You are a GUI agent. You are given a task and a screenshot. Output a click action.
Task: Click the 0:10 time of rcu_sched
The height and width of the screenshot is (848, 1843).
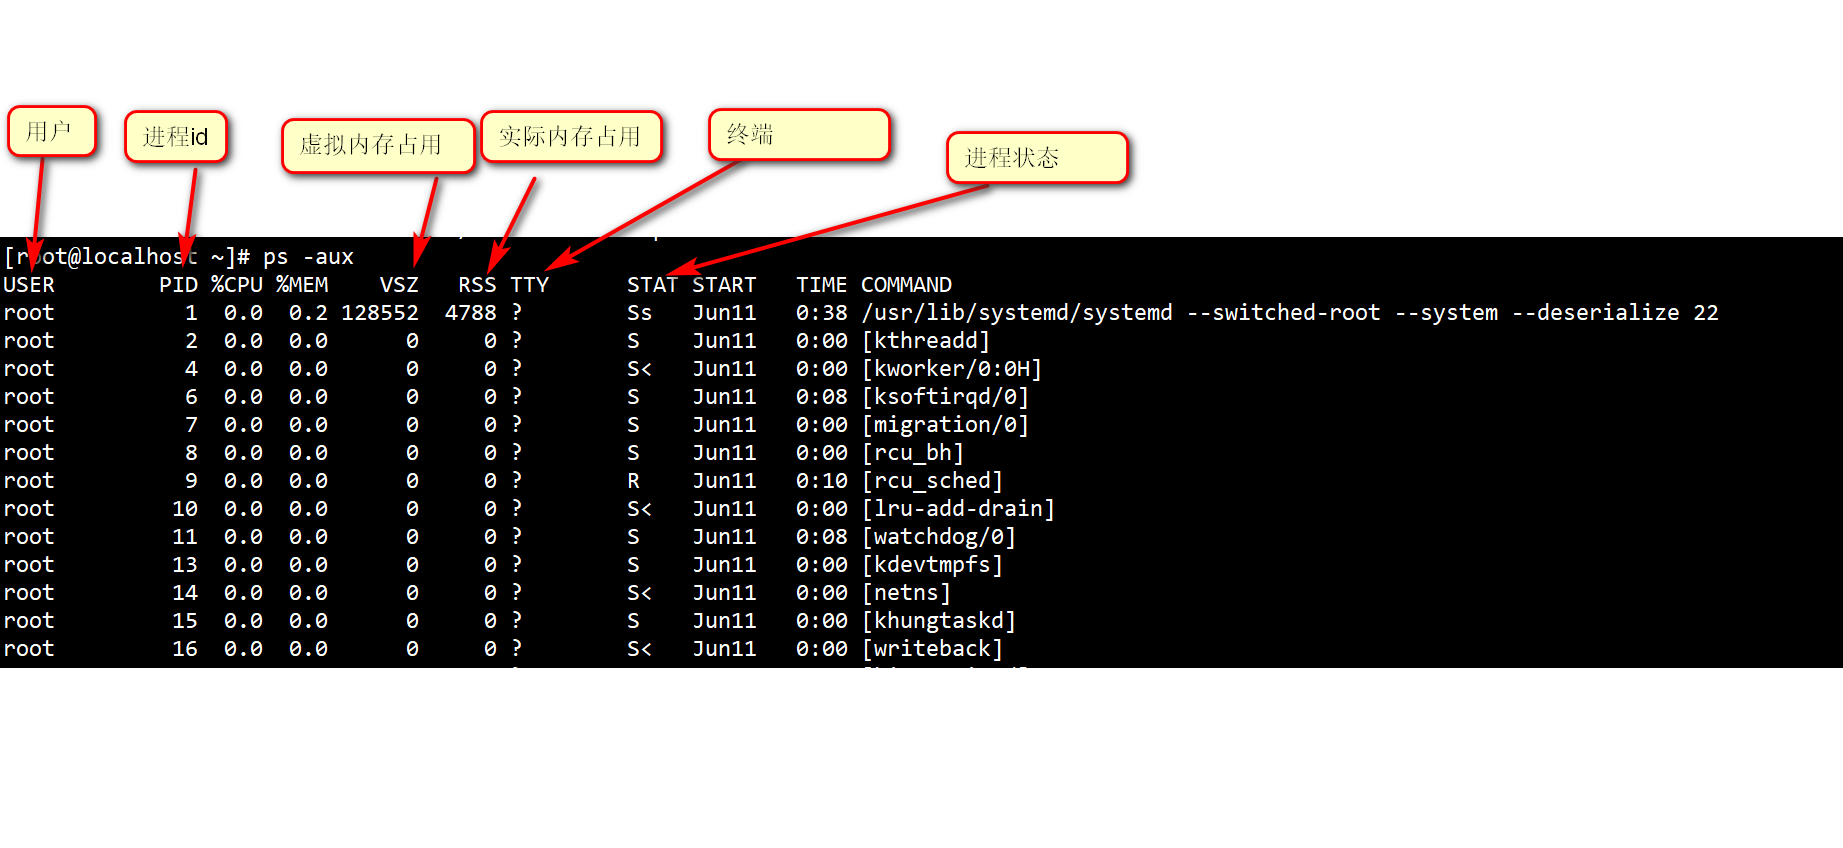click(x=822, y=481)
